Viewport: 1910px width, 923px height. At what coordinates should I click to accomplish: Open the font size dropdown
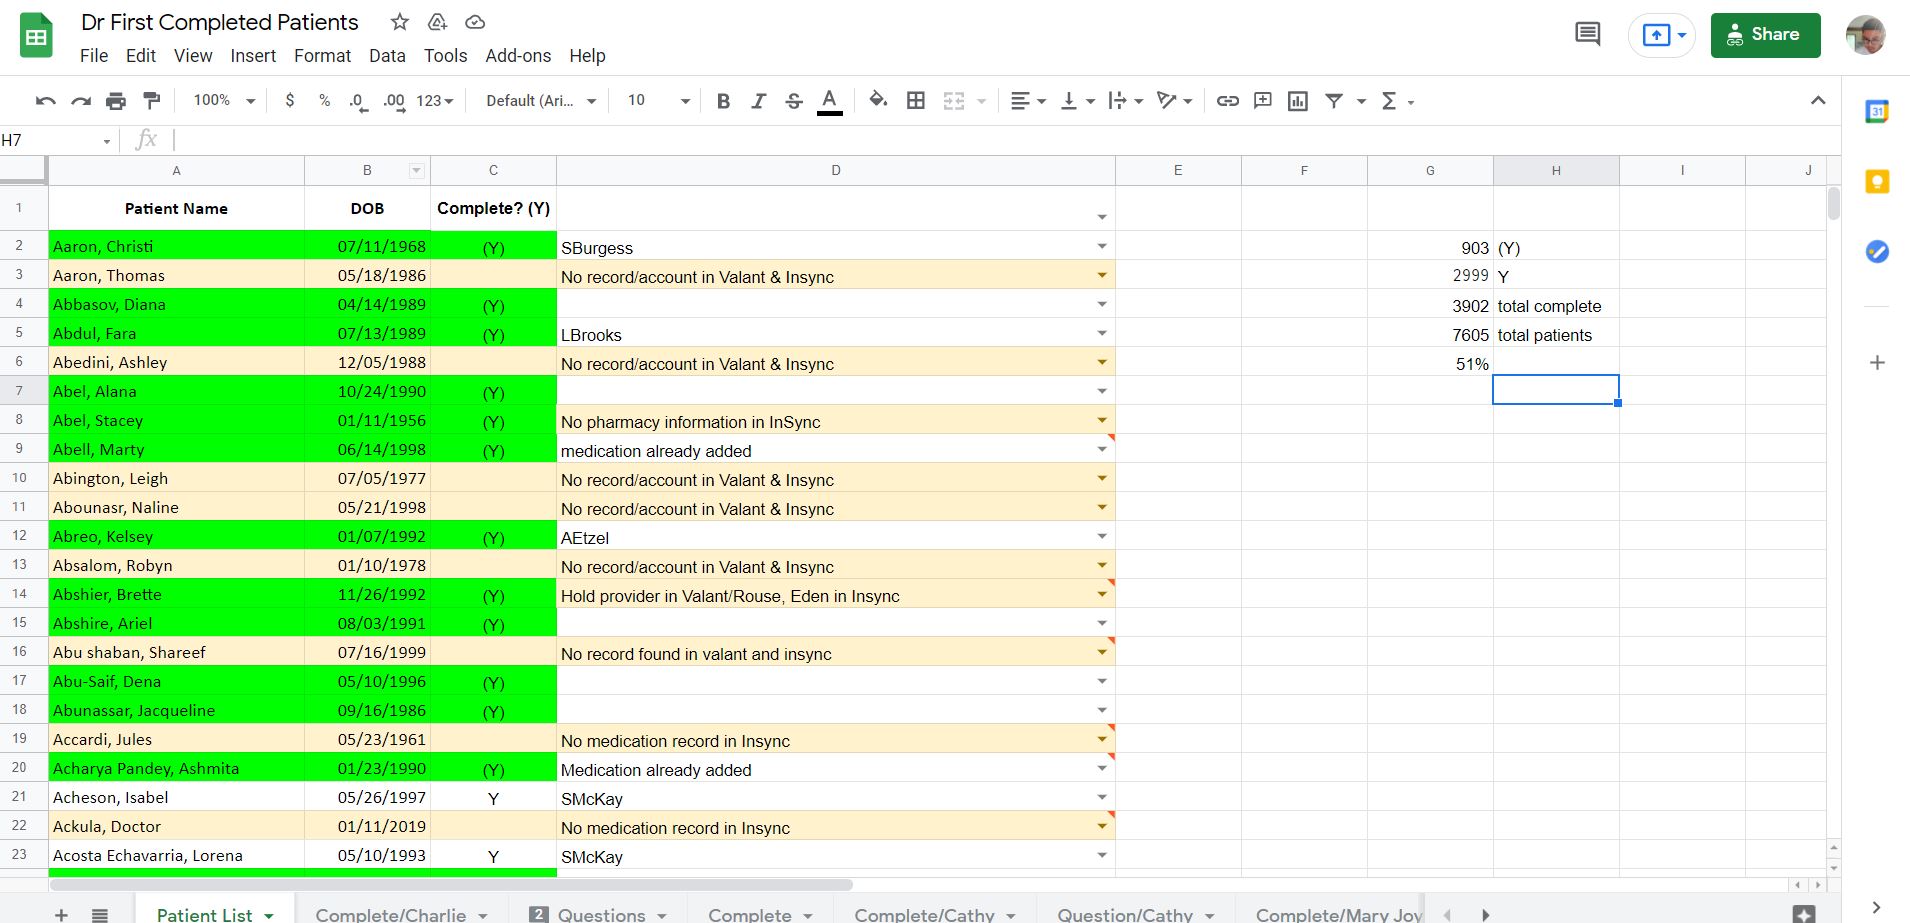coord(658,101)
